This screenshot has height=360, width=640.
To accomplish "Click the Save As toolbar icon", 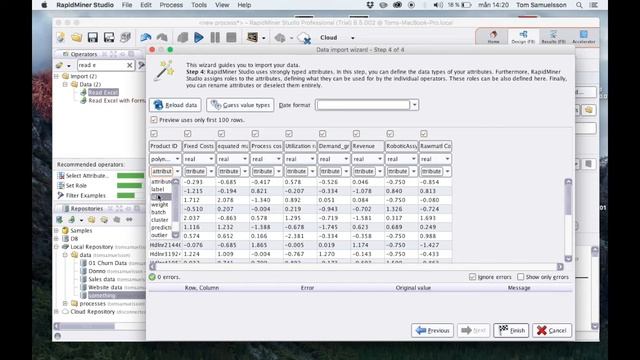I will 109,38.
